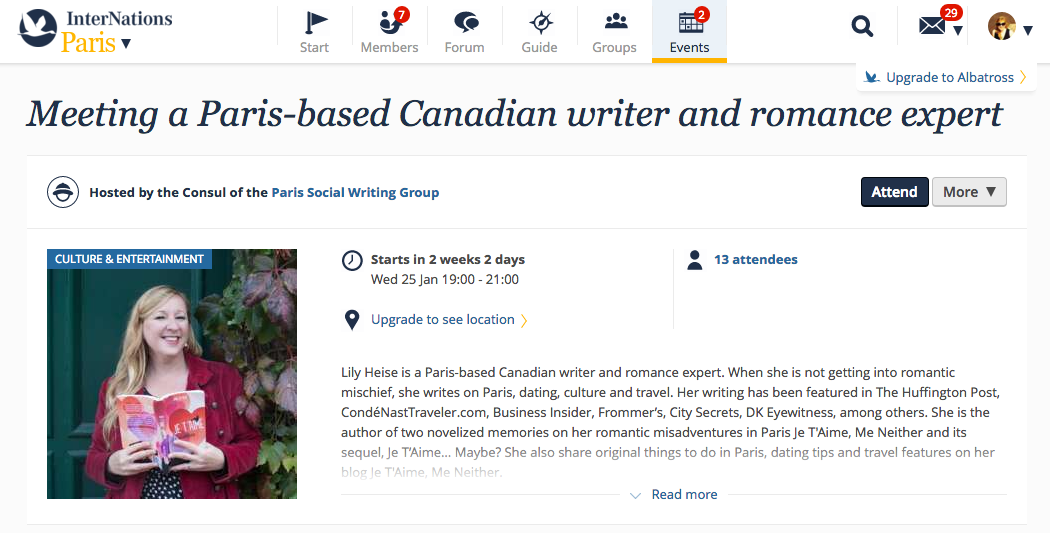
Task: Click Upgrade to see location link
Action: point(442,320)
